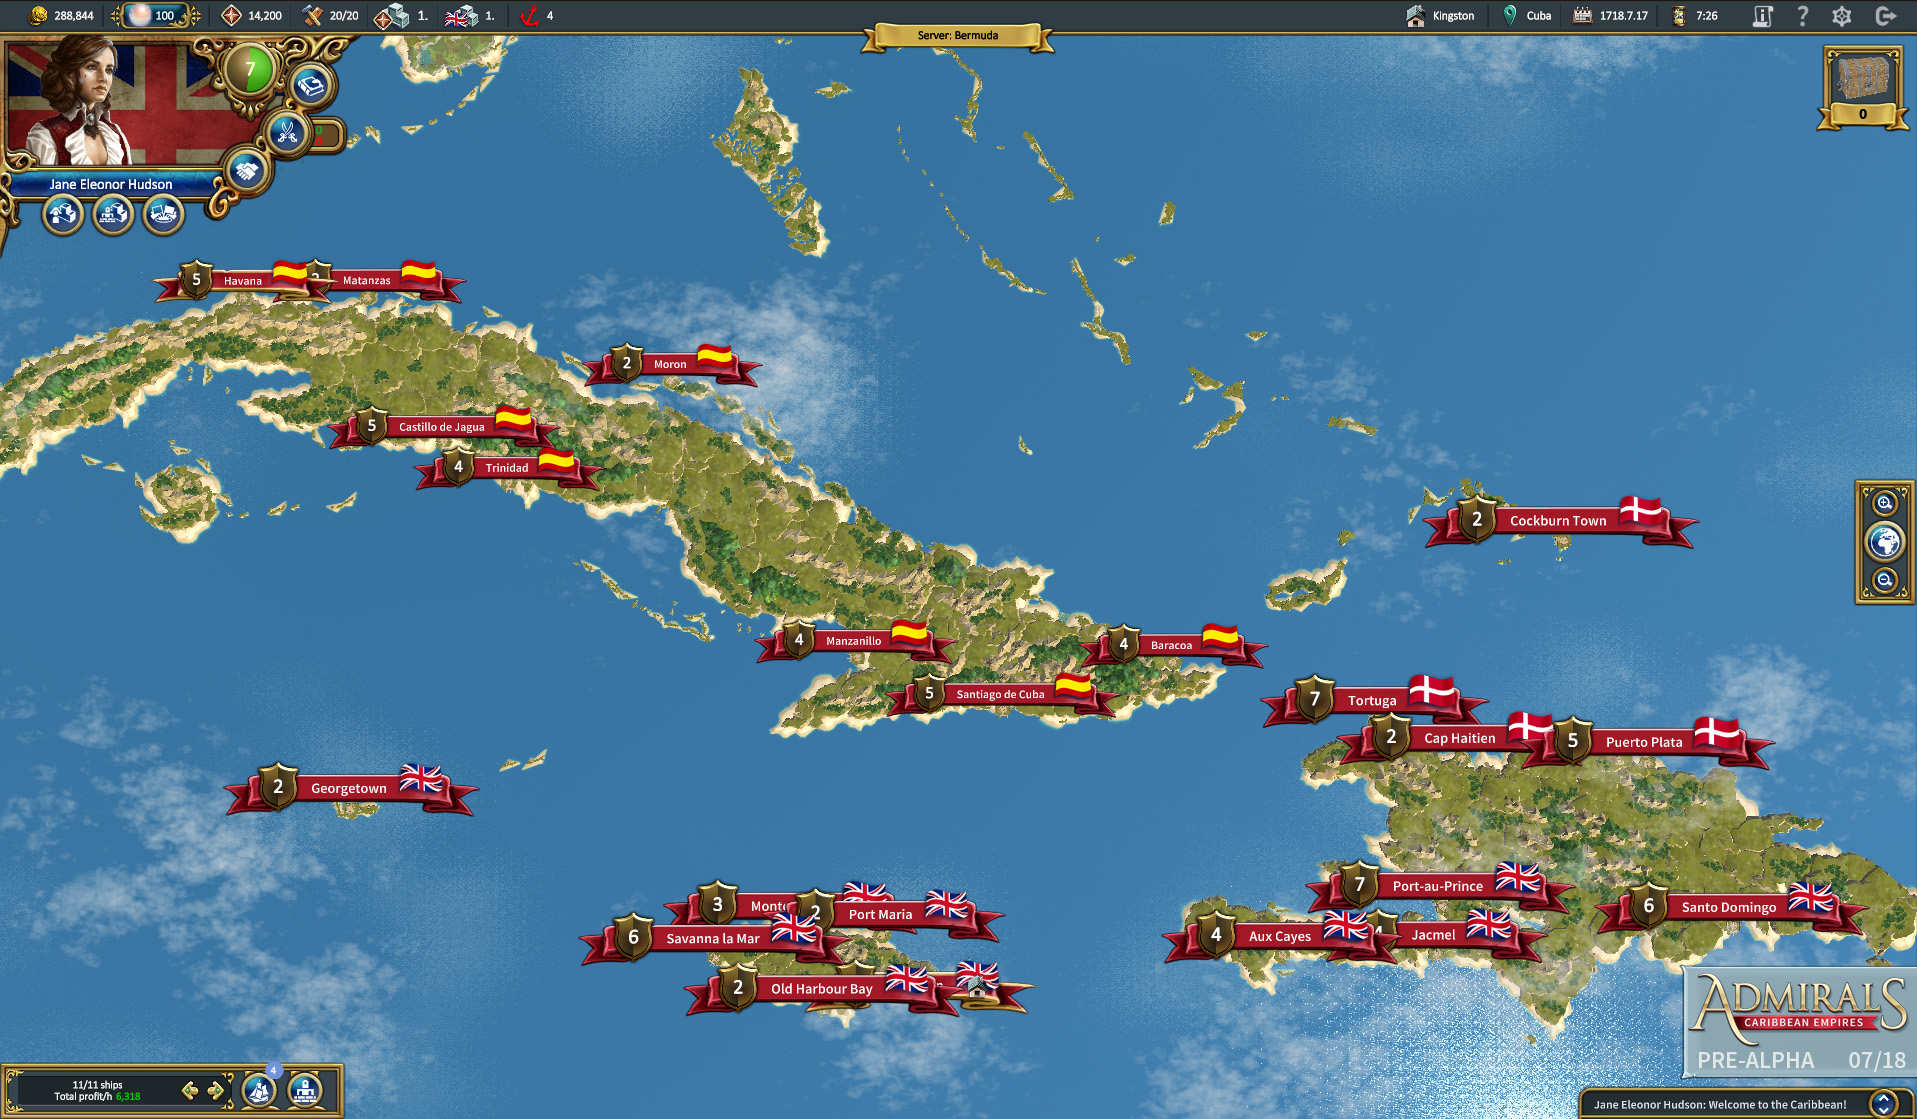The width and height of the screenshot is (1917, 1119).
Task: Go to Kingston home port
Action: point(1440,15)
